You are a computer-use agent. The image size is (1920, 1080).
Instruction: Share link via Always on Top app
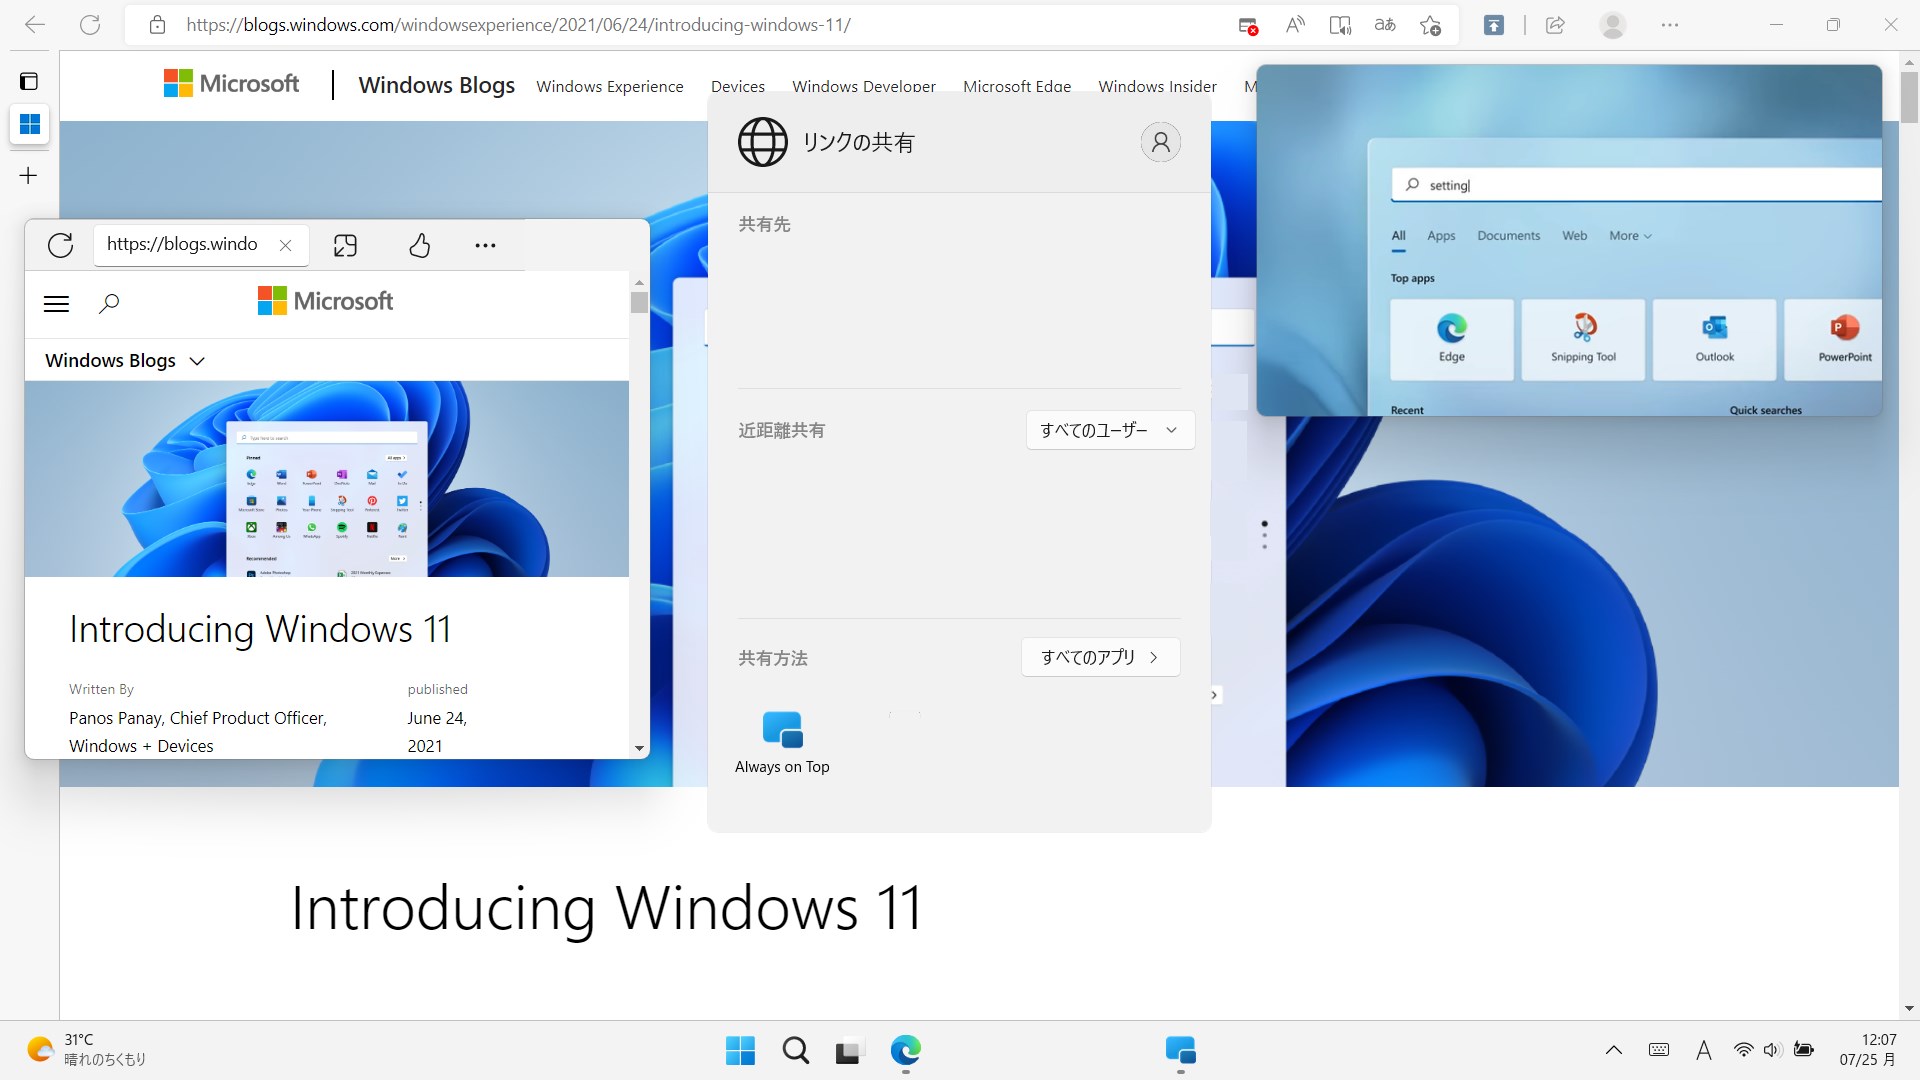point(782,741)
